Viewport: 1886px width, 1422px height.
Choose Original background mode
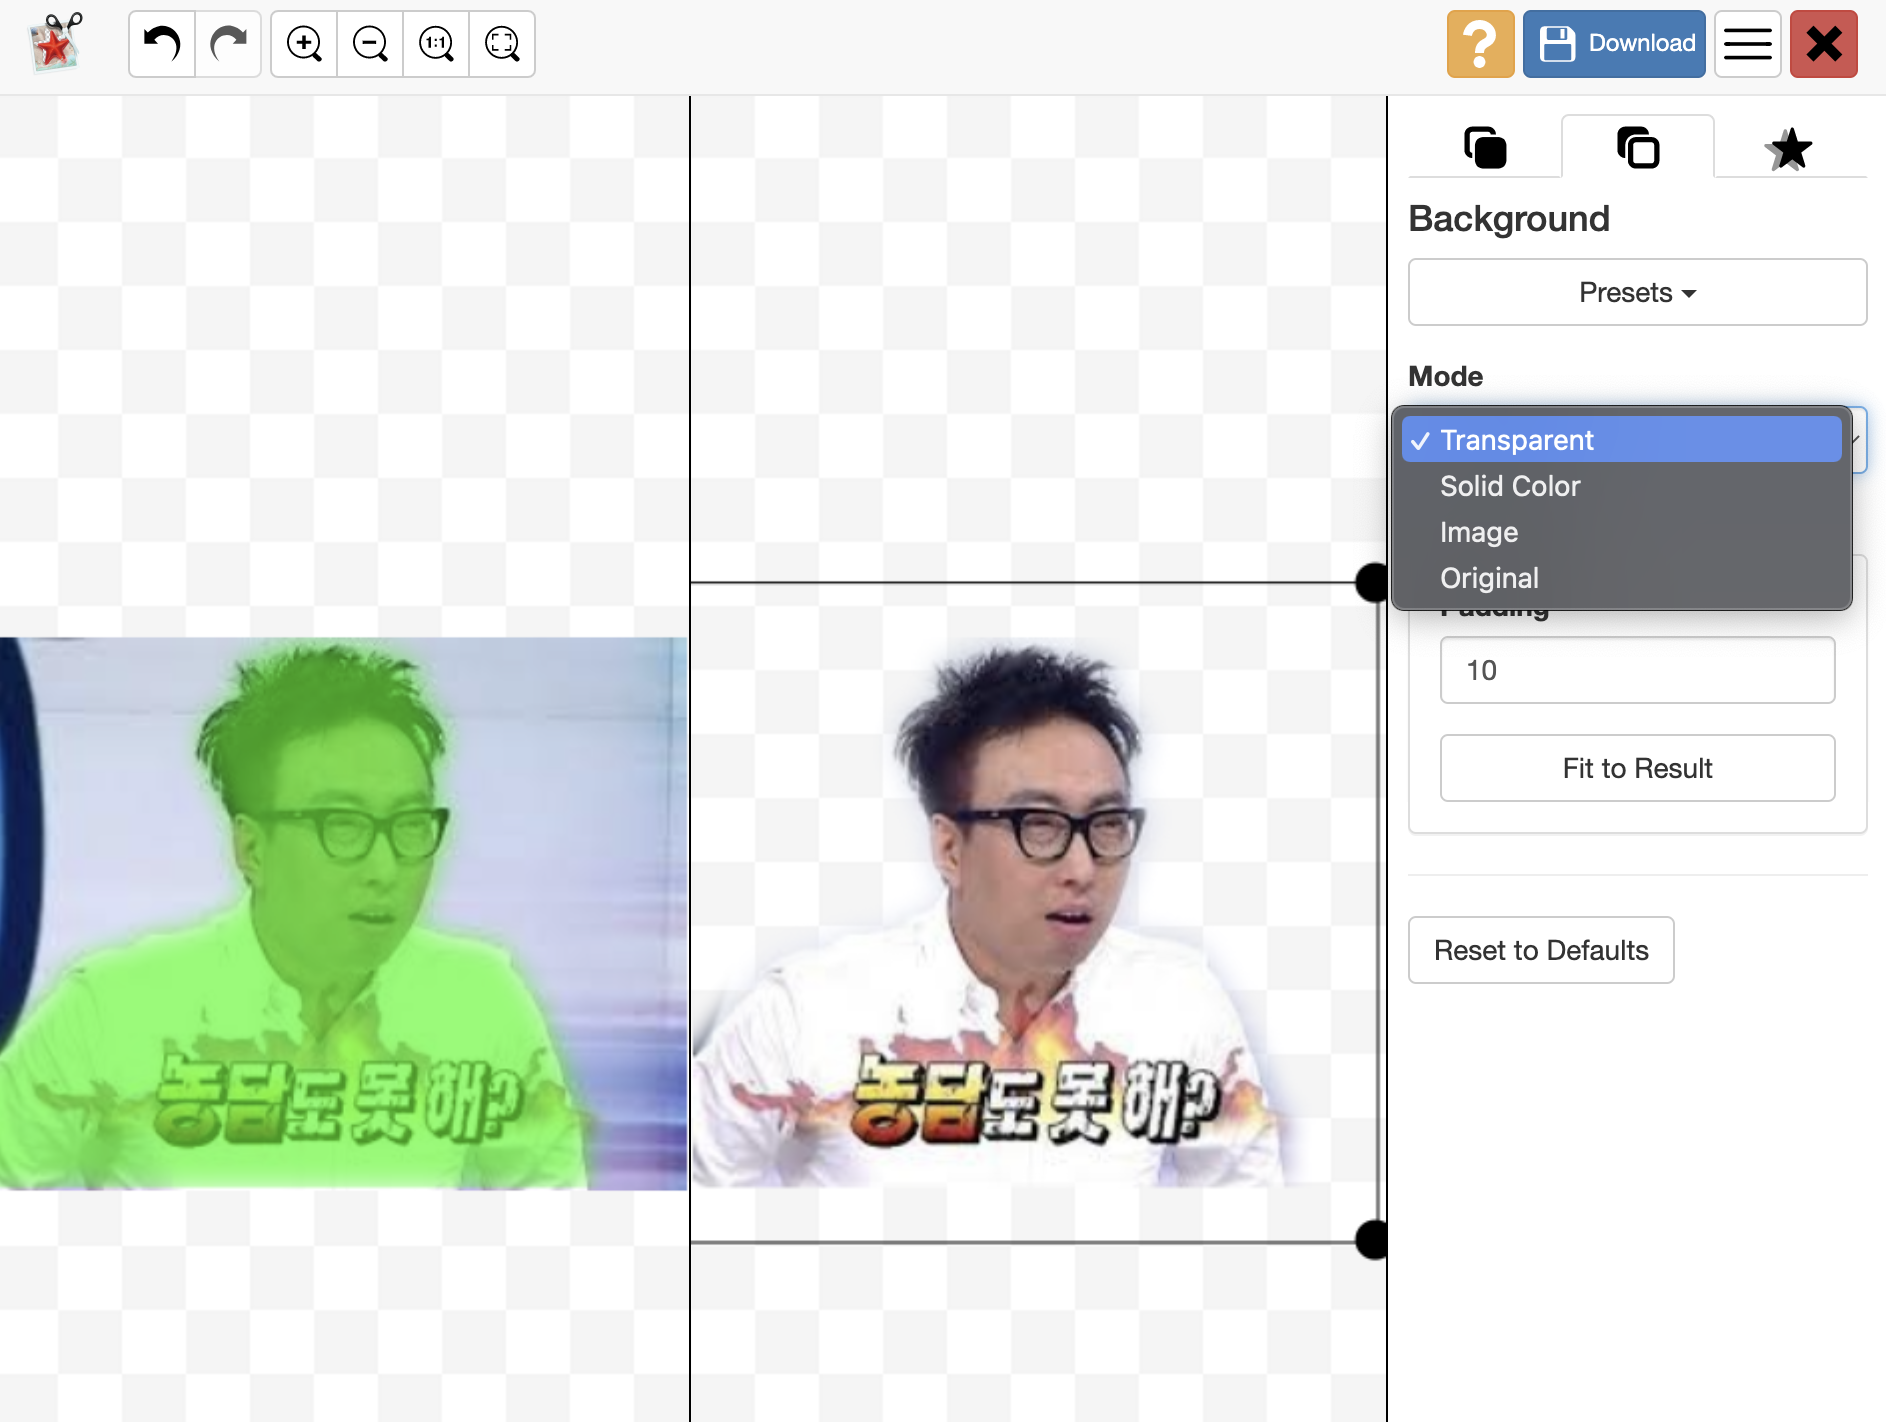(1621, 578)
